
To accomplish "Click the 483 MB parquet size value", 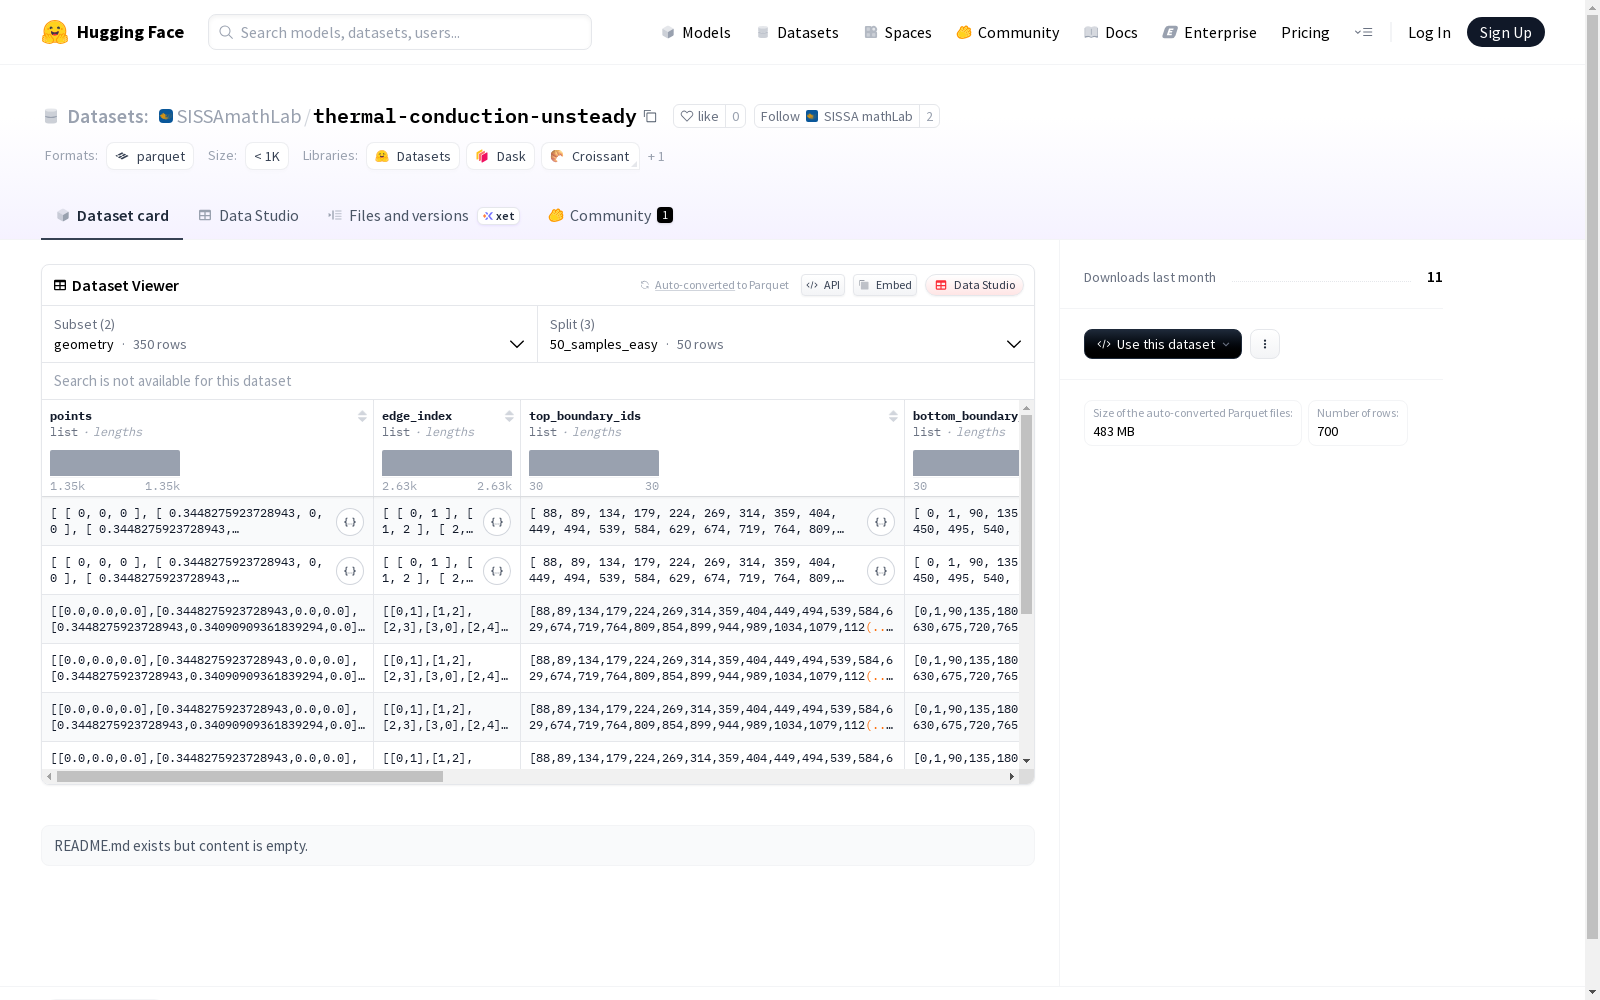I will (1114, 432).
